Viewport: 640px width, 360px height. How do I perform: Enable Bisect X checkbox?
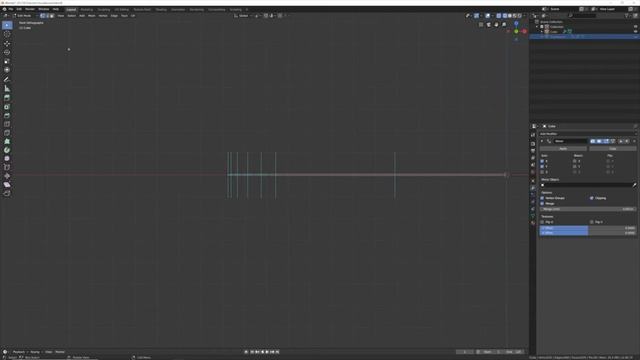click(x=575, y=161)
